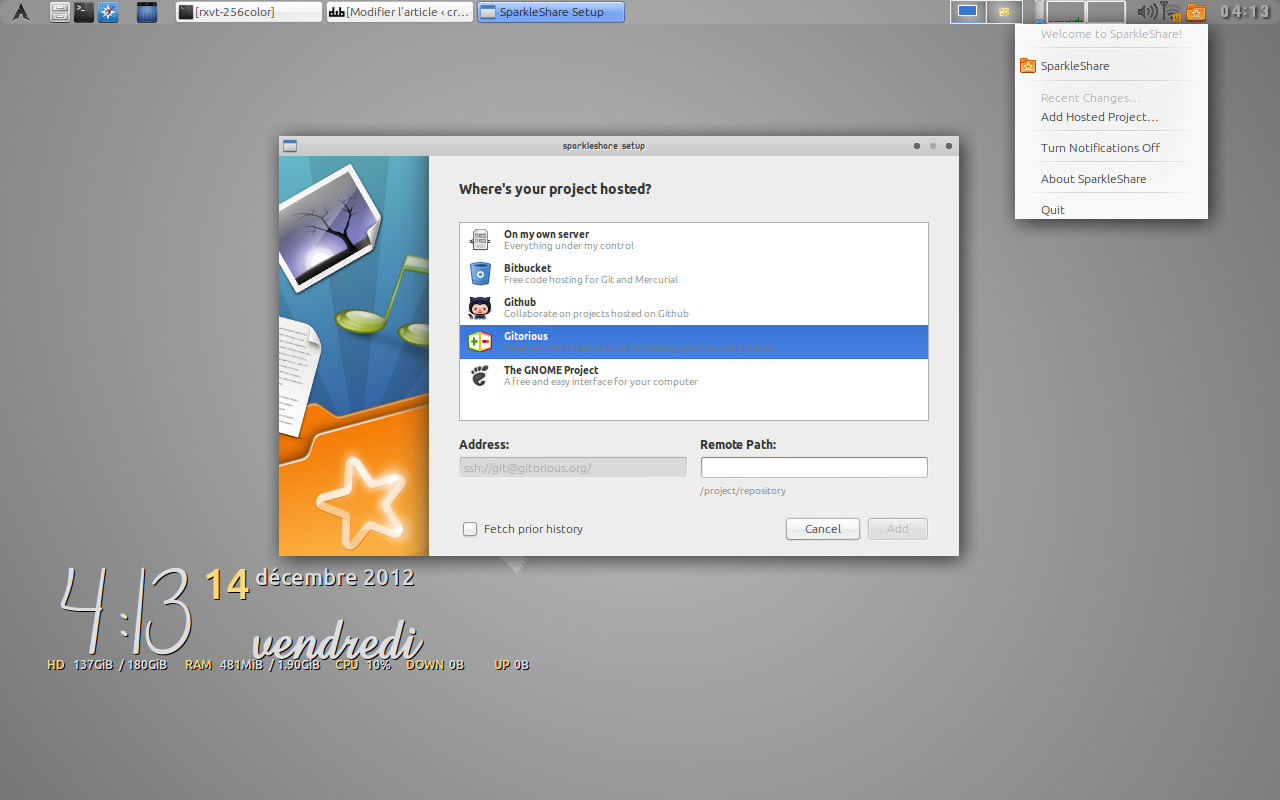Focus the Remote Path input field
The height and width of the screenshot is (800, 1280).
(x=814, y=467)
